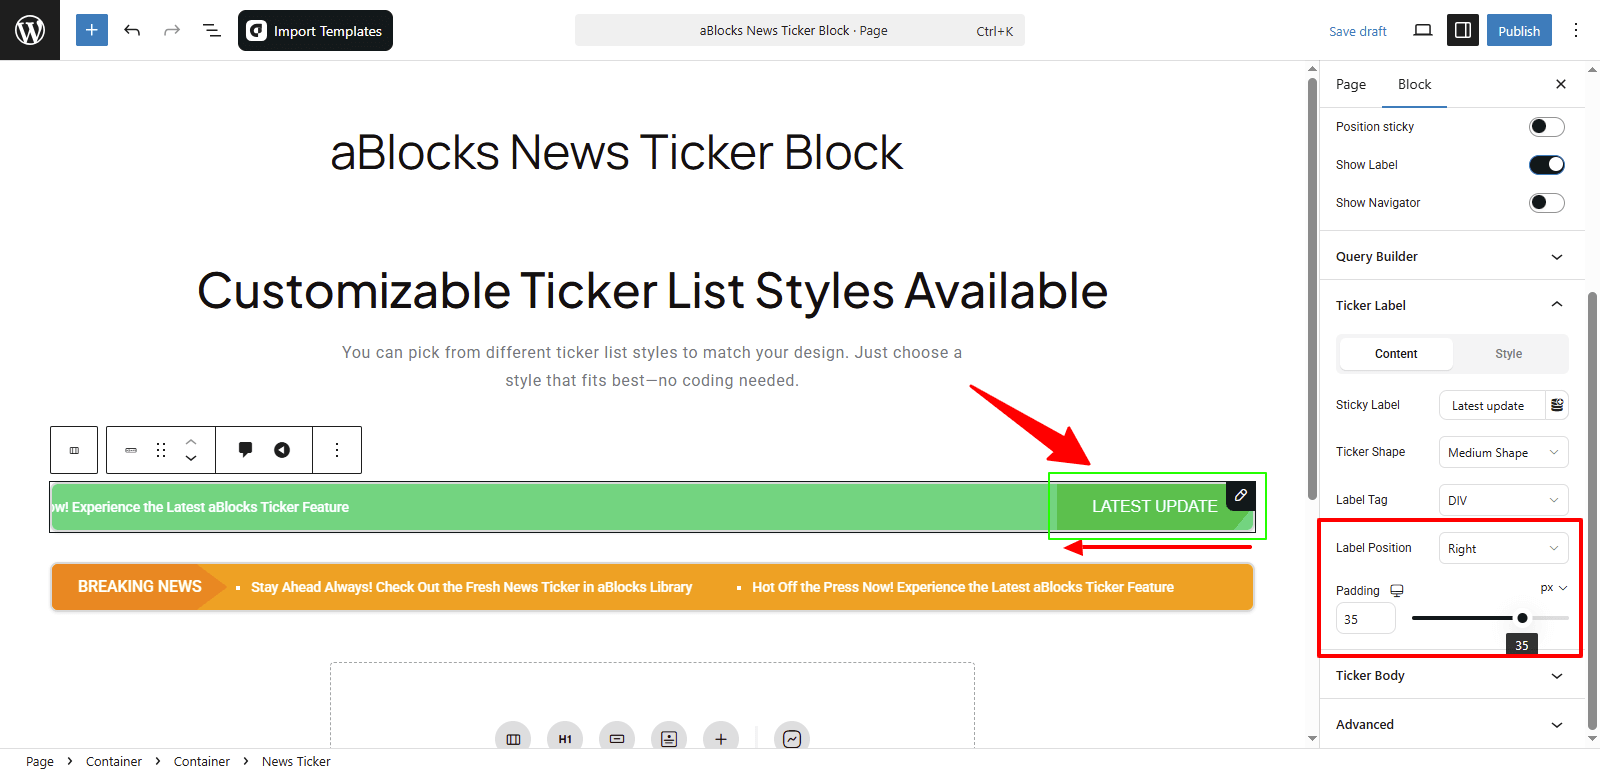The width and height of the screenshot is (1600, 773).
Task: Click the heading Customizable Ticker List Styles Available
Action: pos(652,291)
